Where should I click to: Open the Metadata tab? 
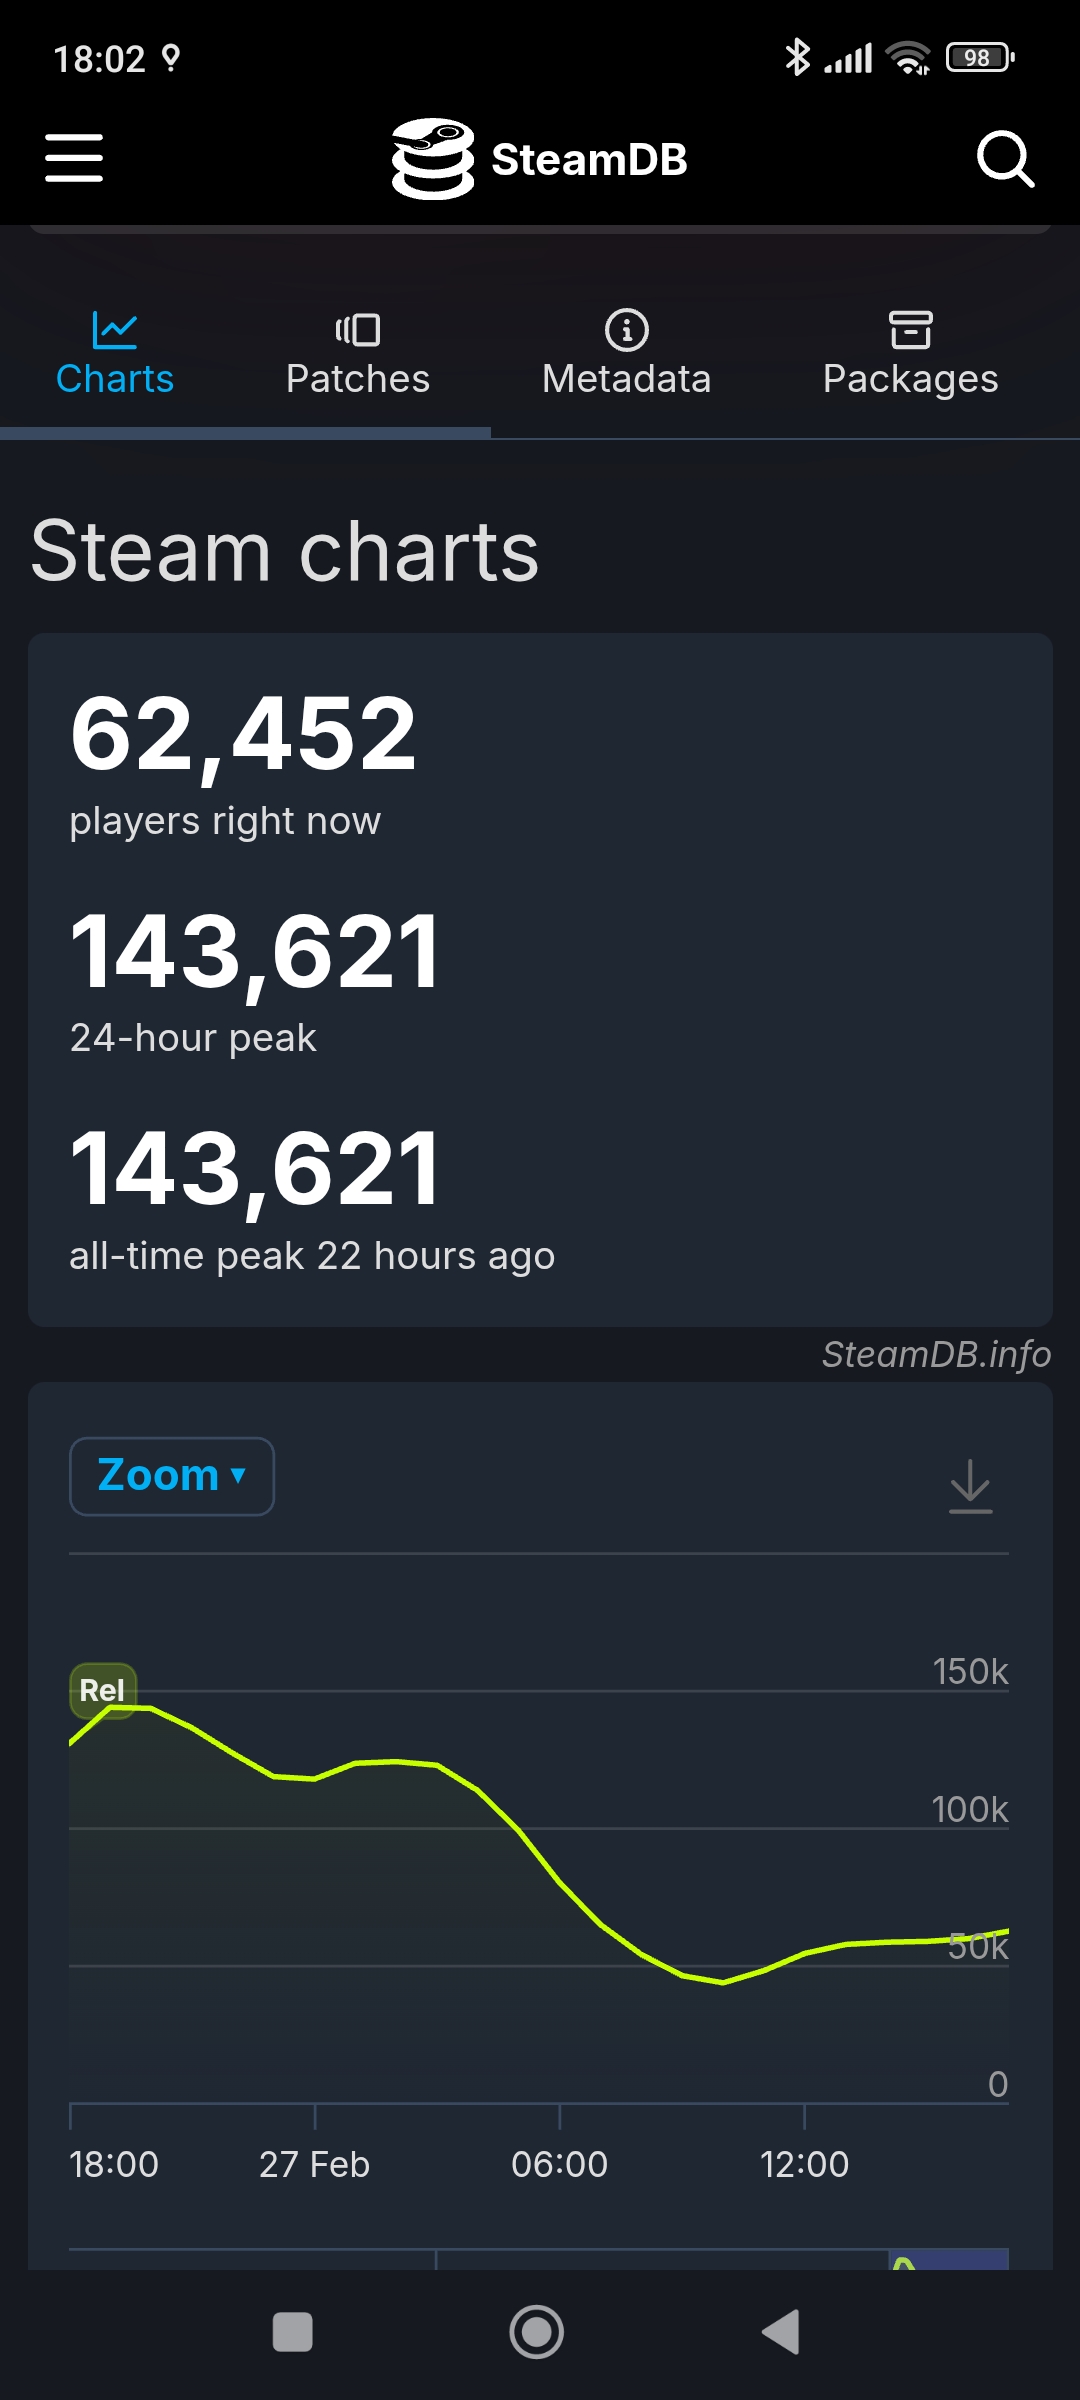coord(627,379)
